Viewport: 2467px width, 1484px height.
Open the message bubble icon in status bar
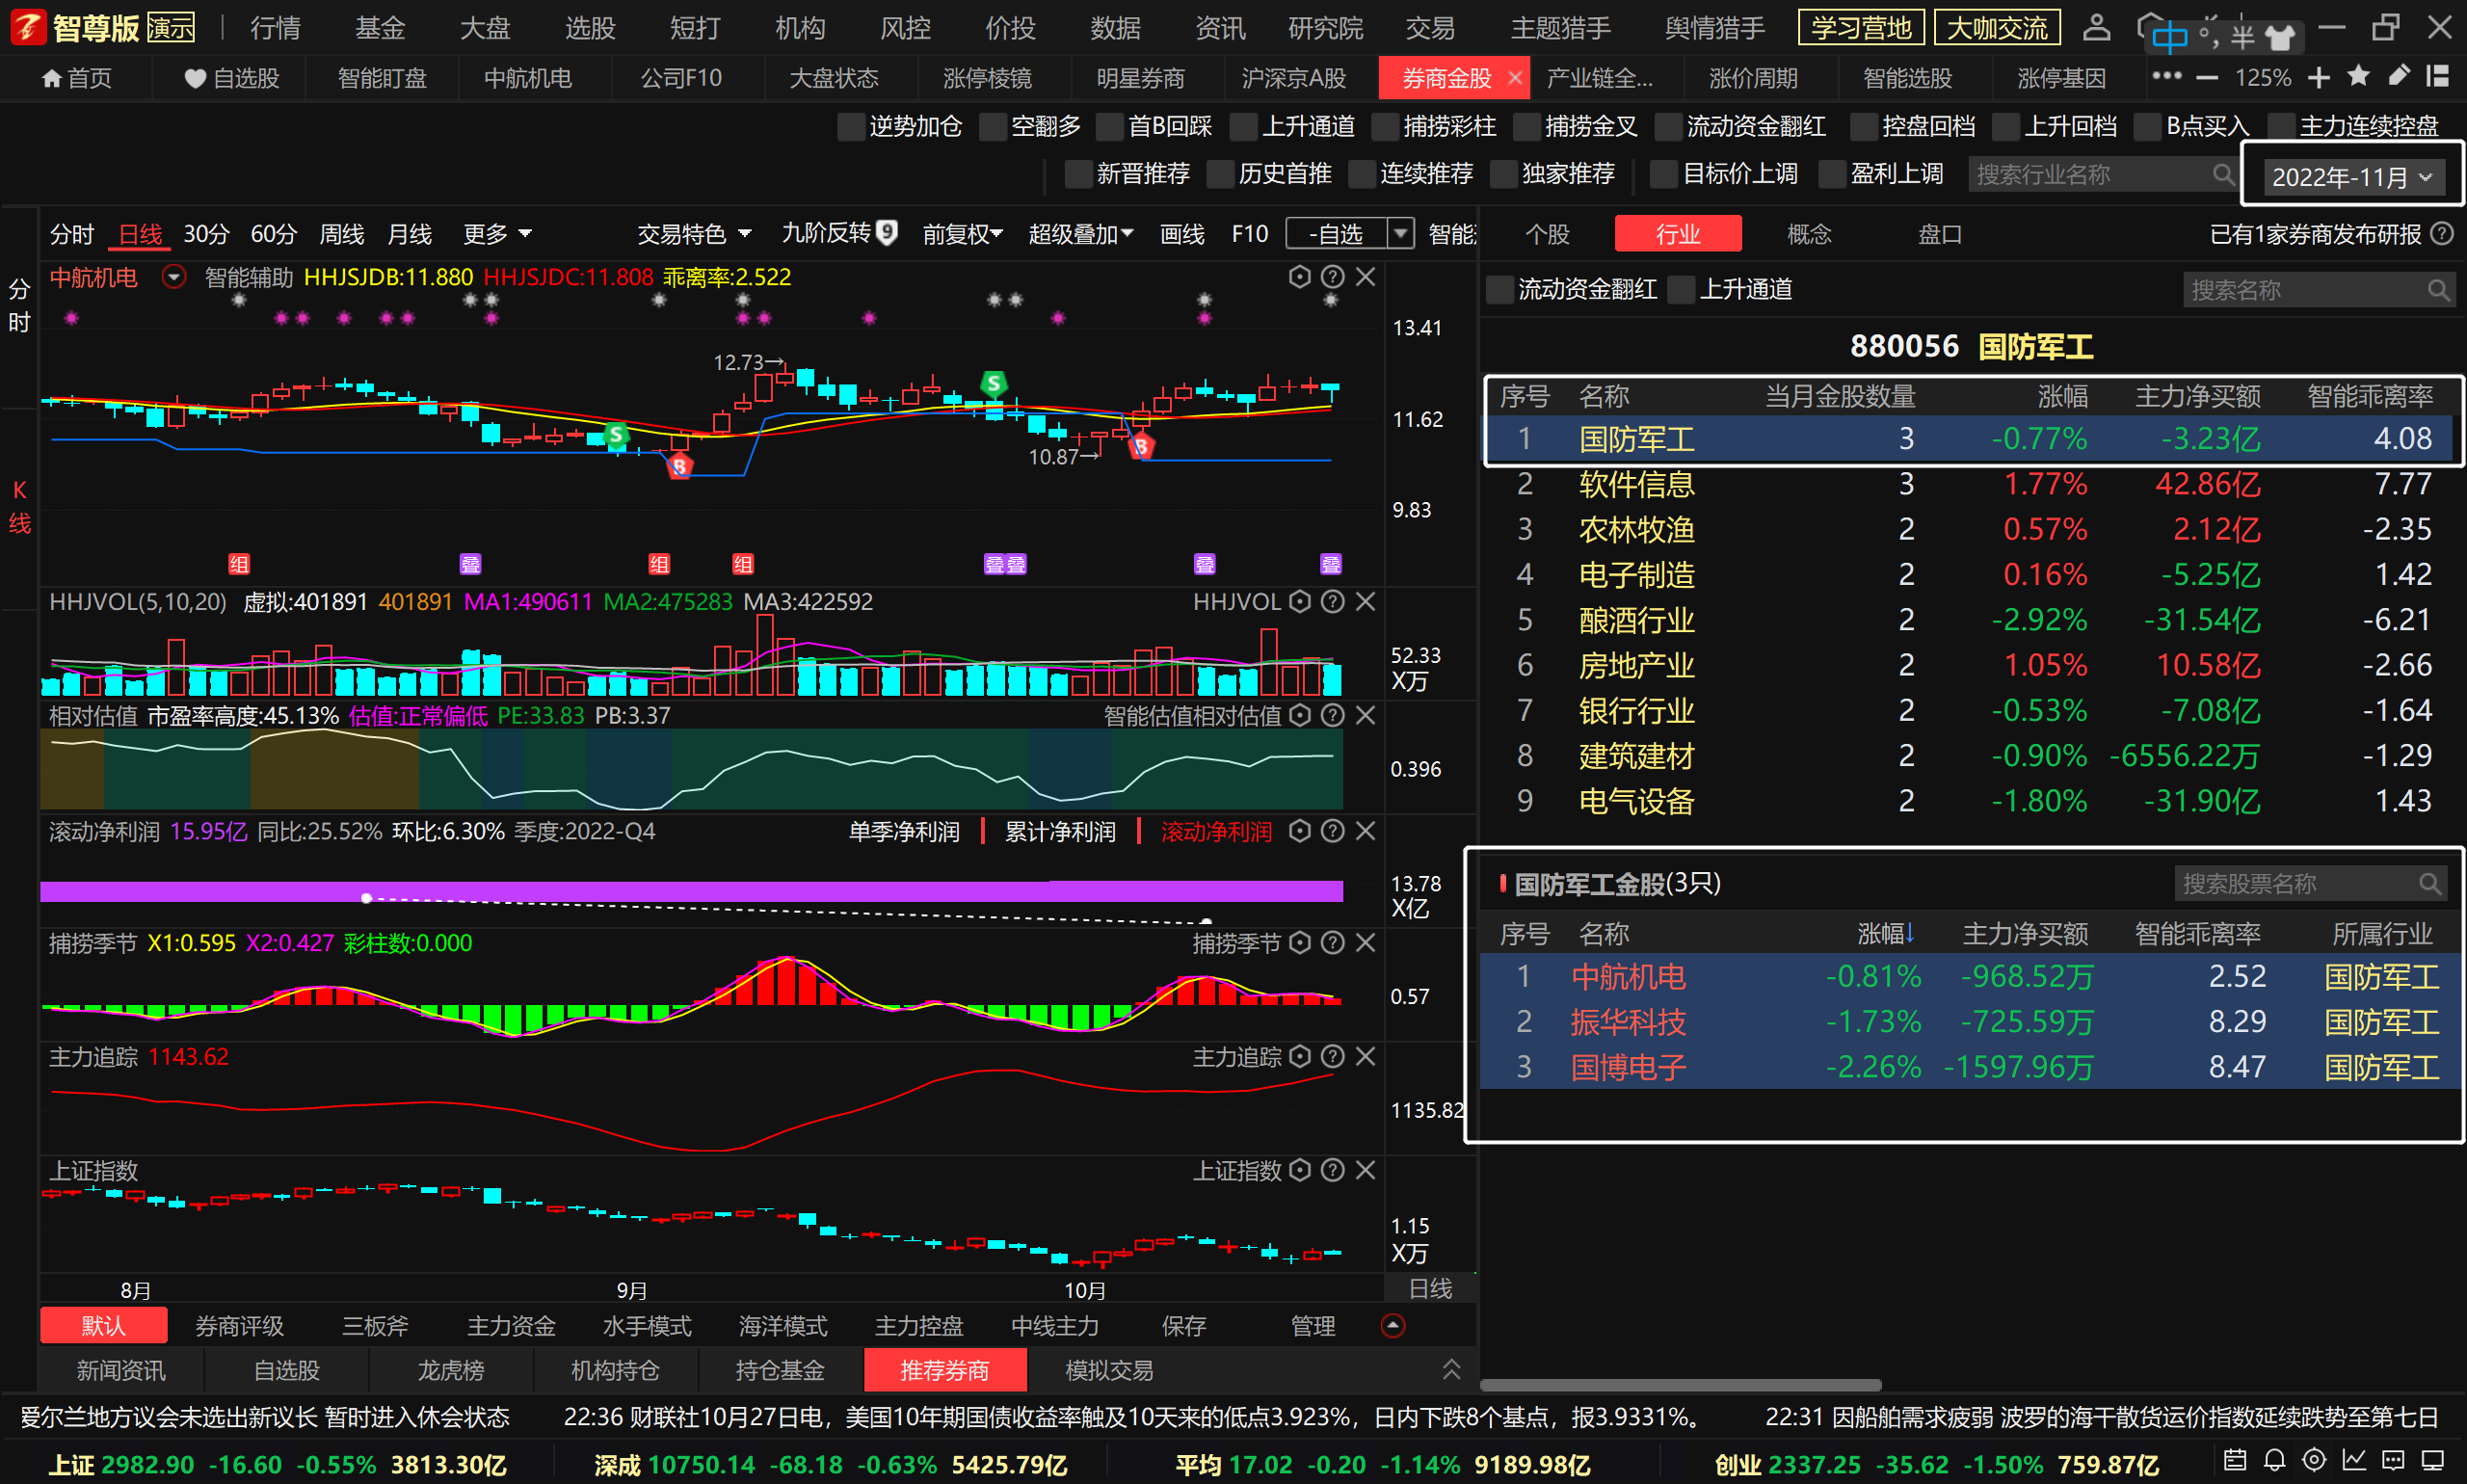coord(2393,1460)
